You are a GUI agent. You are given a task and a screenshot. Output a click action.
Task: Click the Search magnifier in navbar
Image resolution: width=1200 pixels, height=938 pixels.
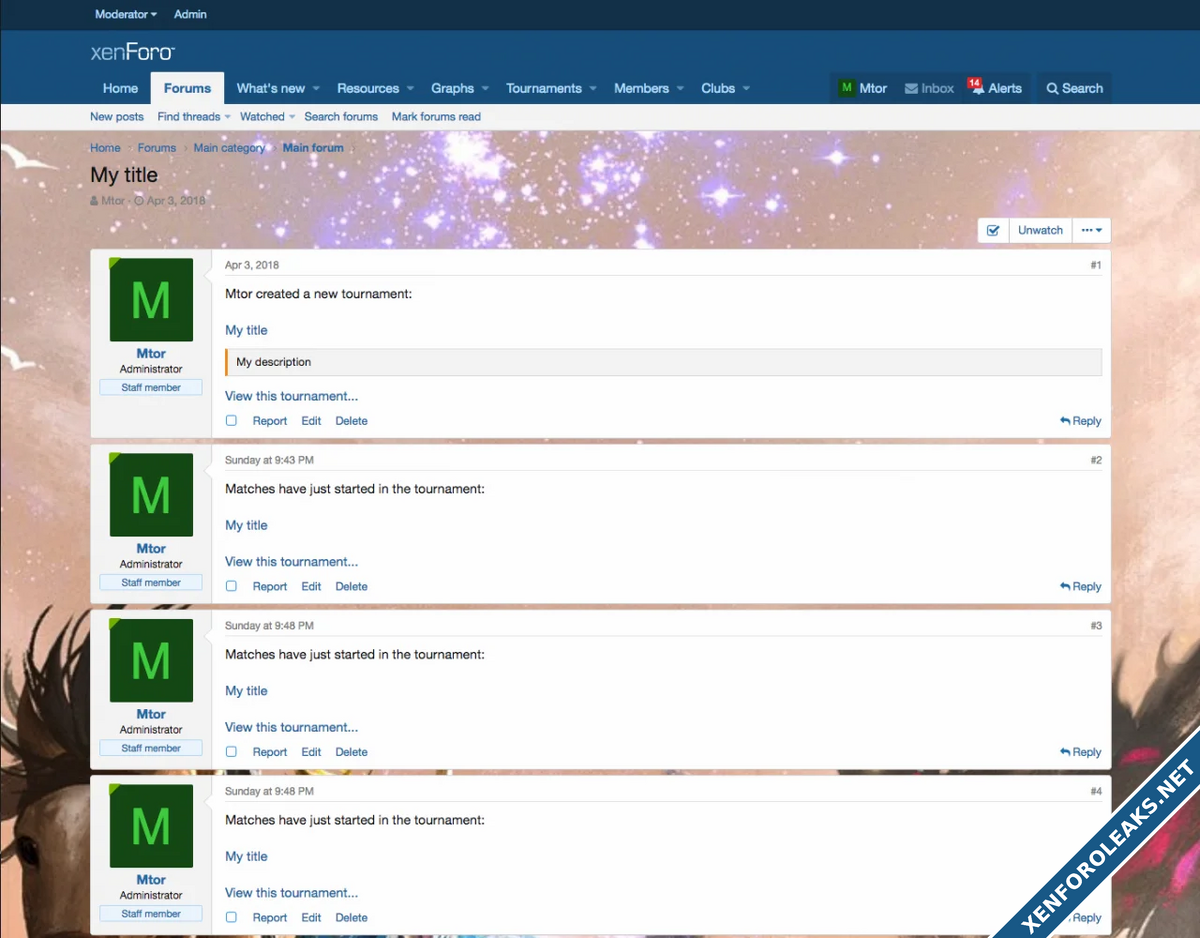[1052, 88]
